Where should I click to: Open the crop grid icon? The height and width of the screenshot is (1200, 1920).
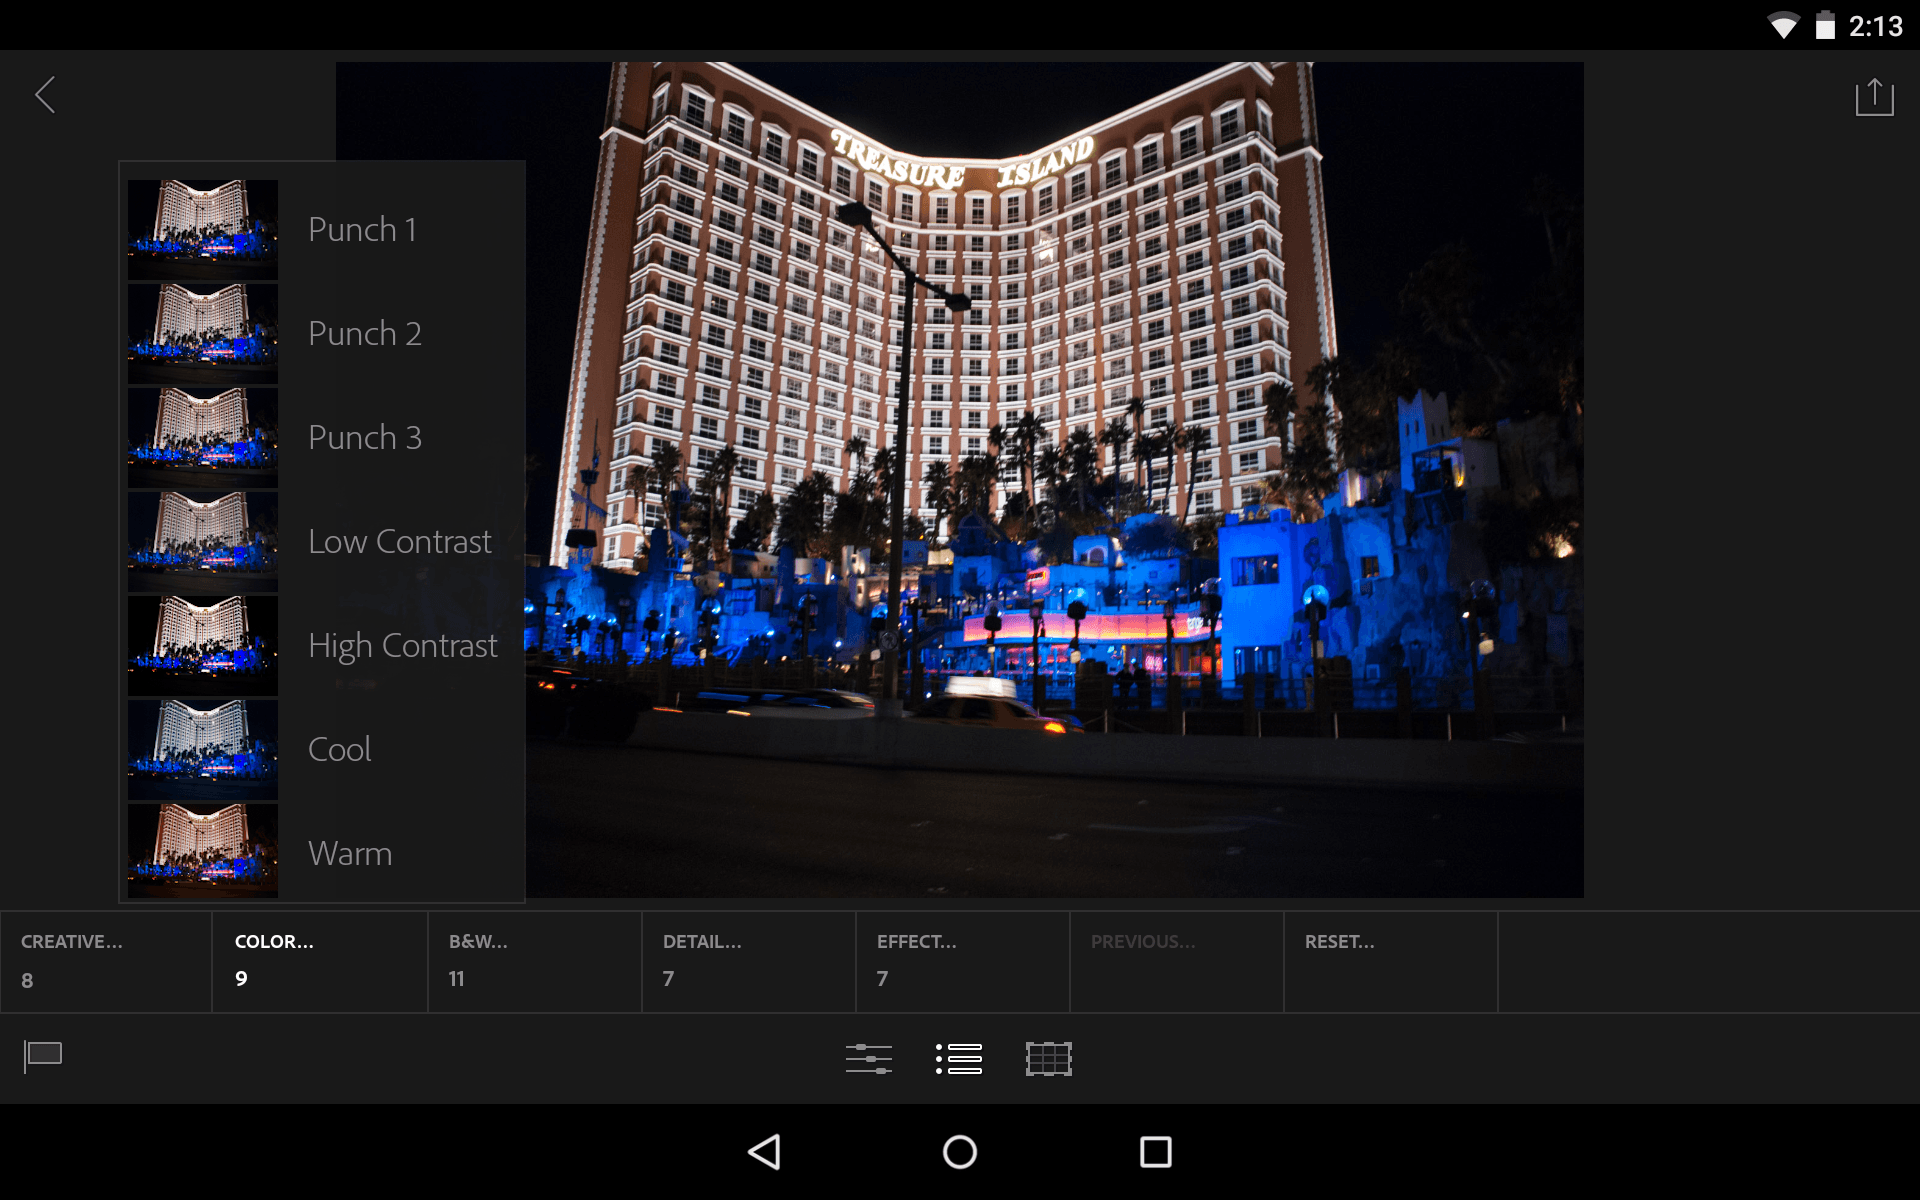[x=1048, y=1058]
